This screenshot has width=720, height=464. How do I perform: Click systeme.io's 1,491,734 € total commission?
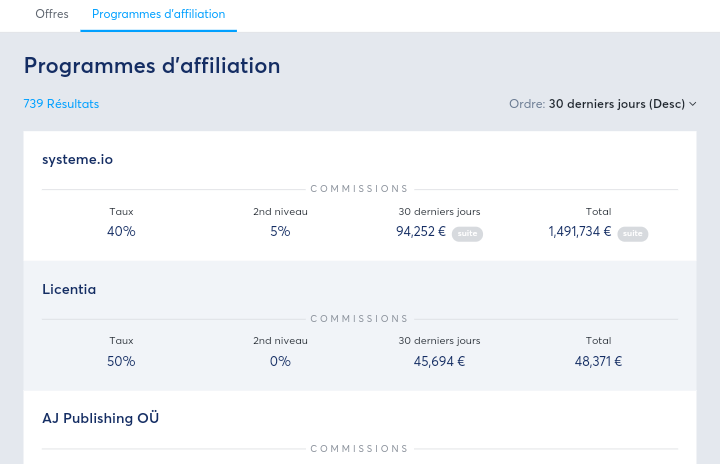point(581,232)
